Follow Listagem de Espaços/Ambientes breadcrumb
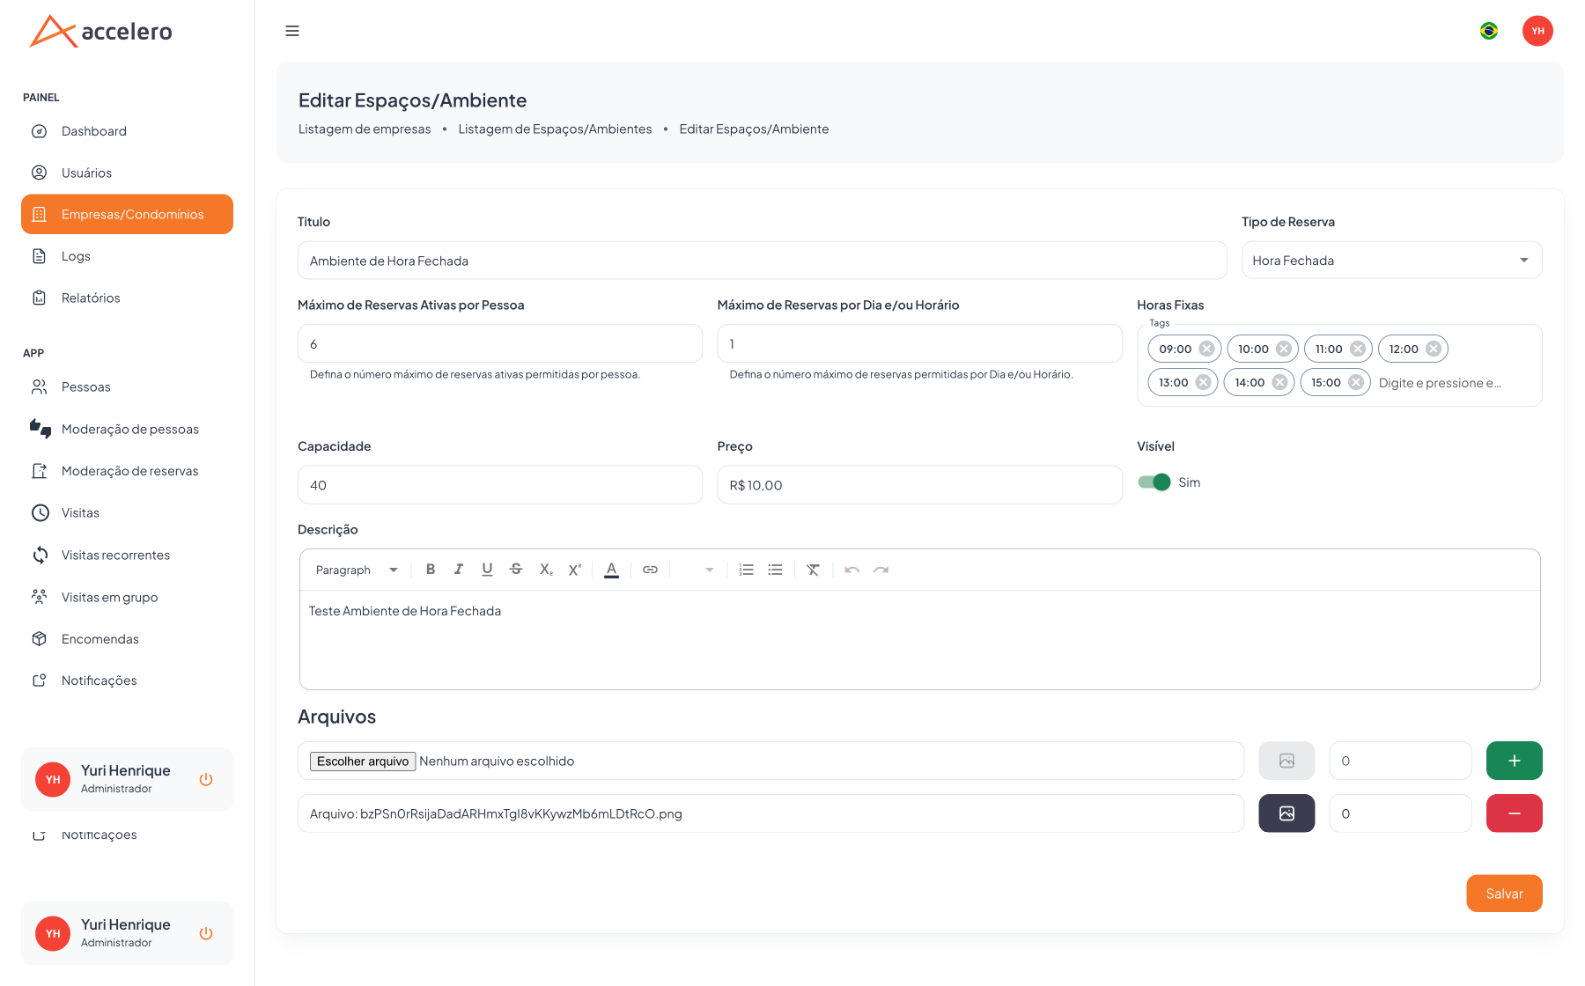 click(555, 129)
